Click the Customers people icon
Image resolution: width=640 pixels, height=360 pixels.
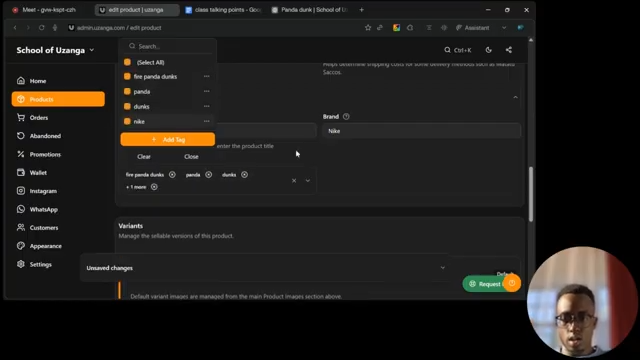click(x=21, y=227)
